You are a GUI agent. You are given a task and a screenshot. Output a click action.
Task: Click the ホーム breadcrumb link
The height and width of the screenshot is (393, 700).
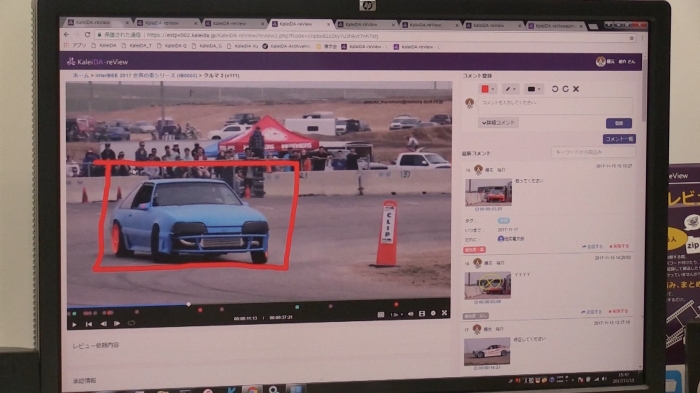(x=81, y=75)
